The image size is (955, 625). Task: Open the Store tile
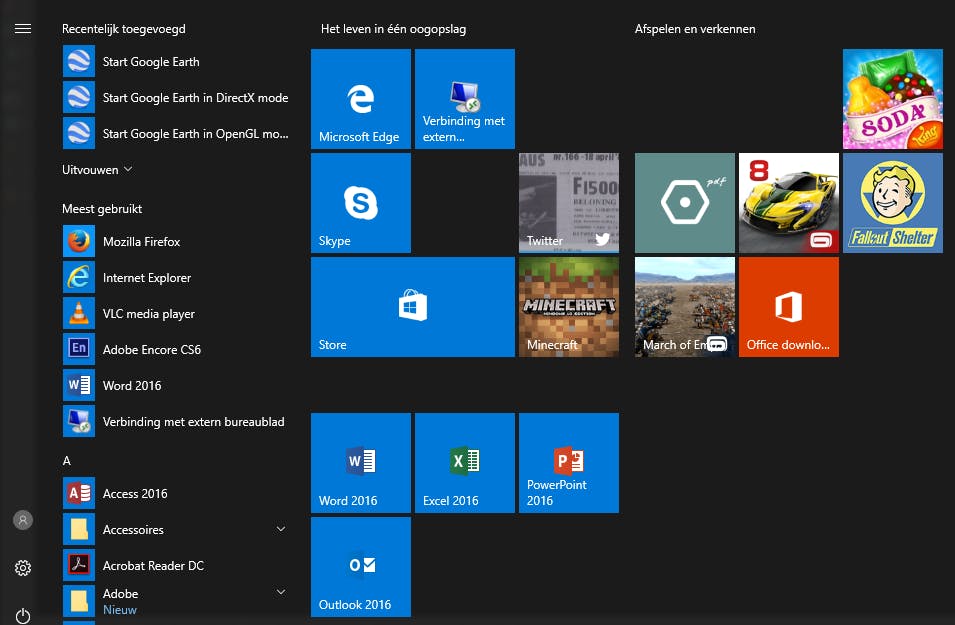click(412, 307)
